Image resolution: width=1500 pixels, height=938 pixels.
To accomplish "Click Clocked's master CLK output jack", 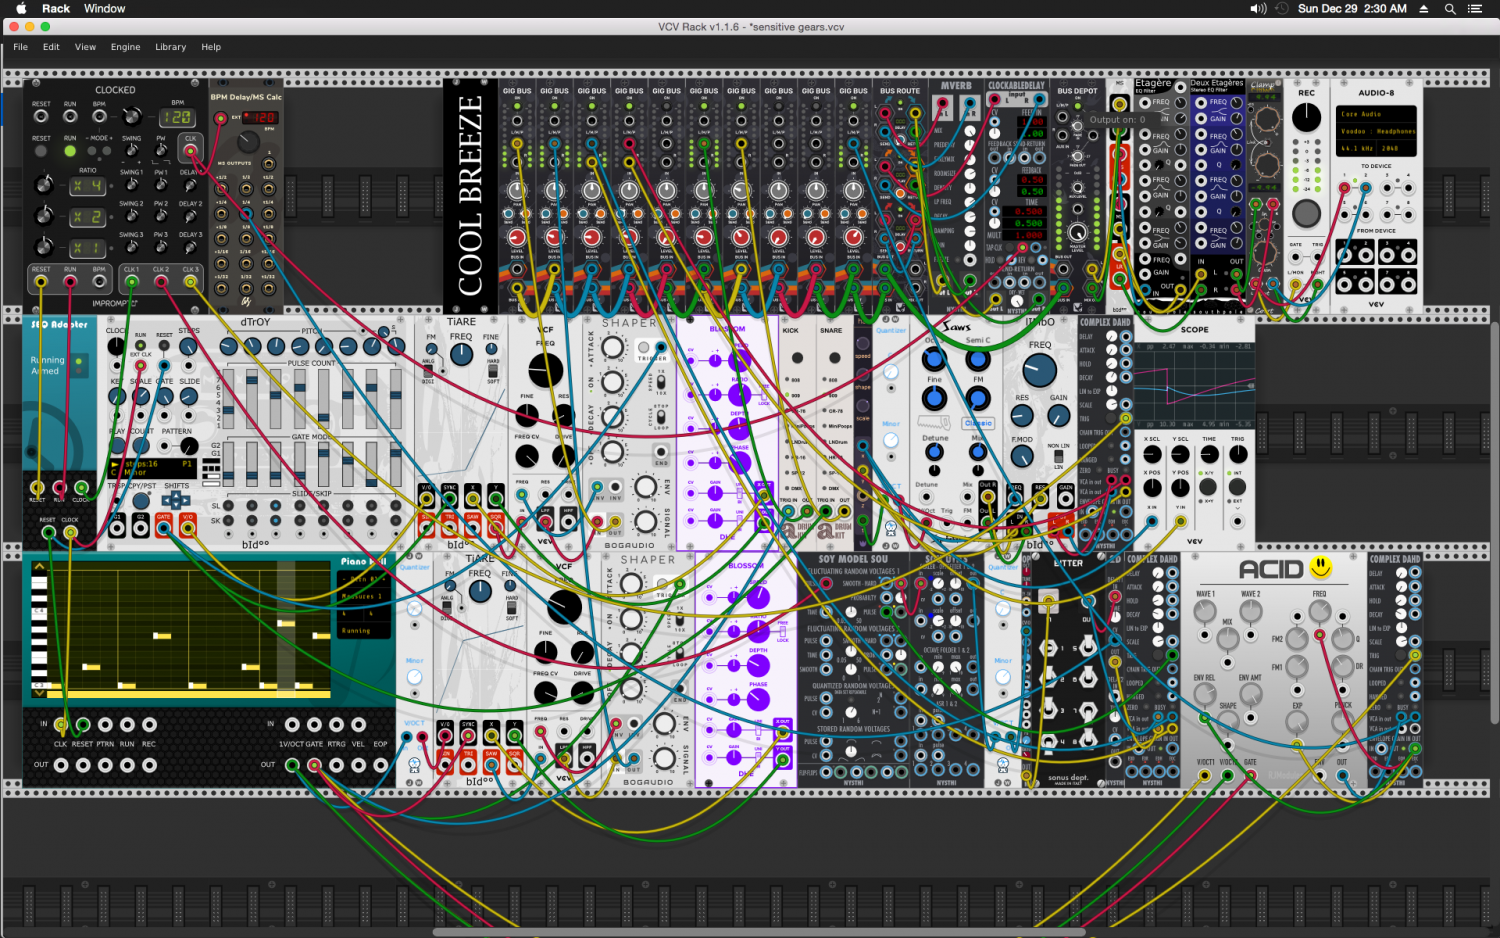I will [x=190, y=150].
